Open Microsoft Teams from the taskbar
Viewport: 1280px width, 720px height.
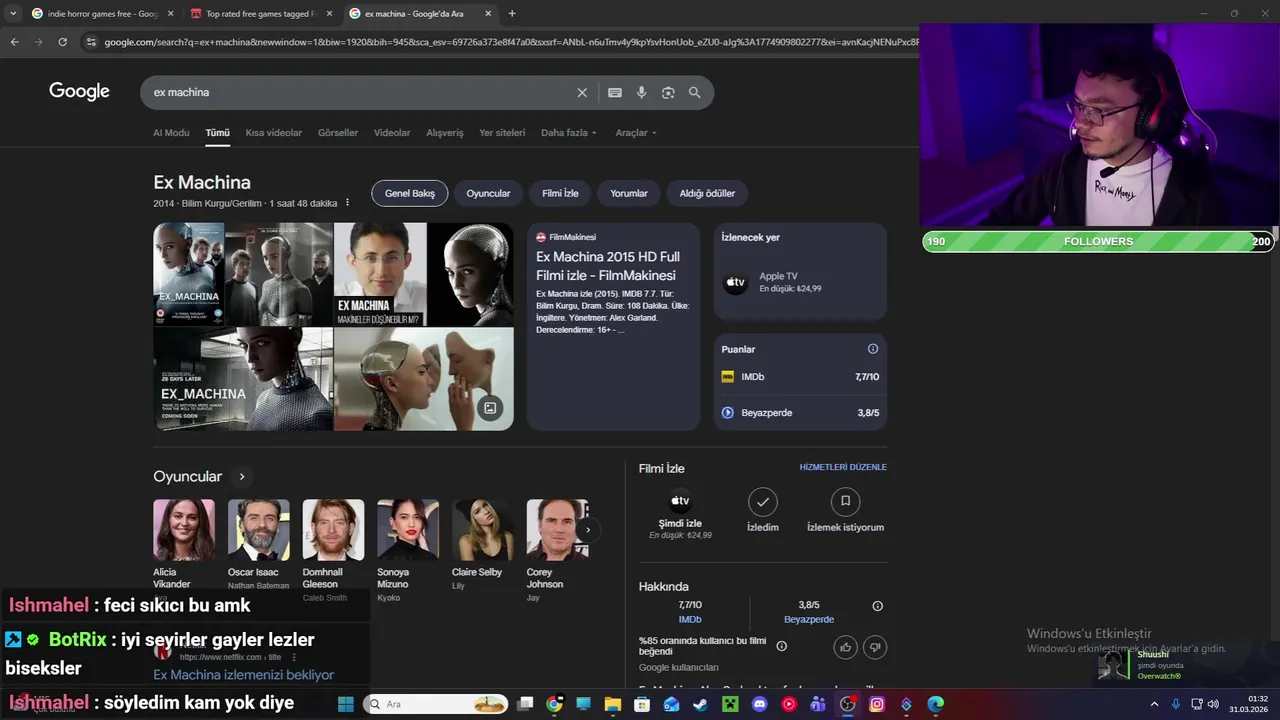(818, 704)
